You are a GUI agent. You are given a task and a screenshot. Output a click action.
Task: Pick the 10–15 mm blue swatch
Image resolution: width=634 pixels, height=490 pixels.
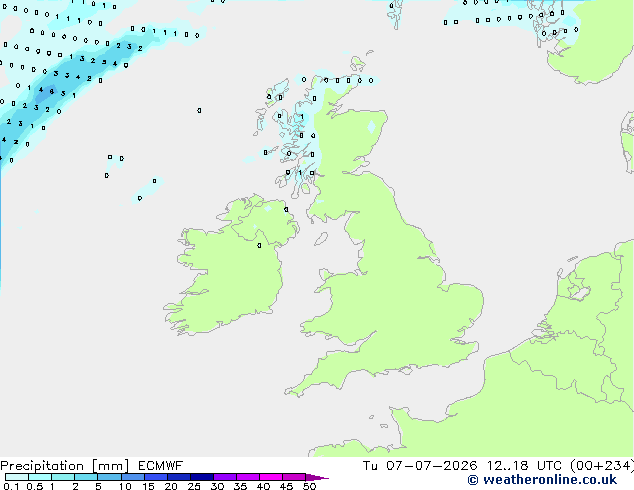tap(133, 477)
